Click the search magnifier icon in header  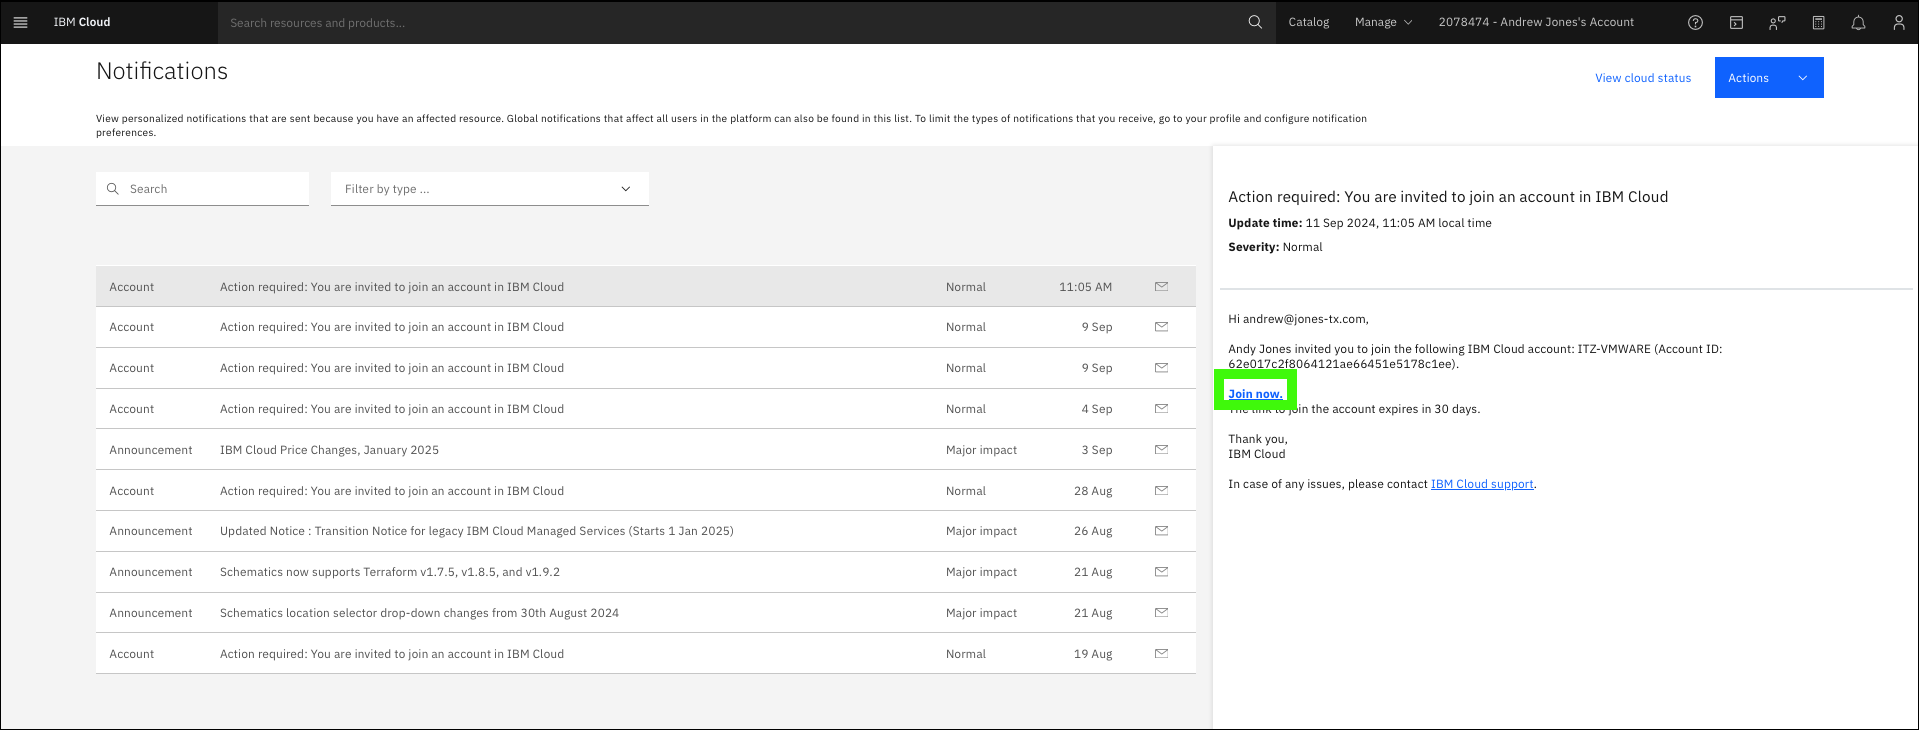pos(1255,22)
